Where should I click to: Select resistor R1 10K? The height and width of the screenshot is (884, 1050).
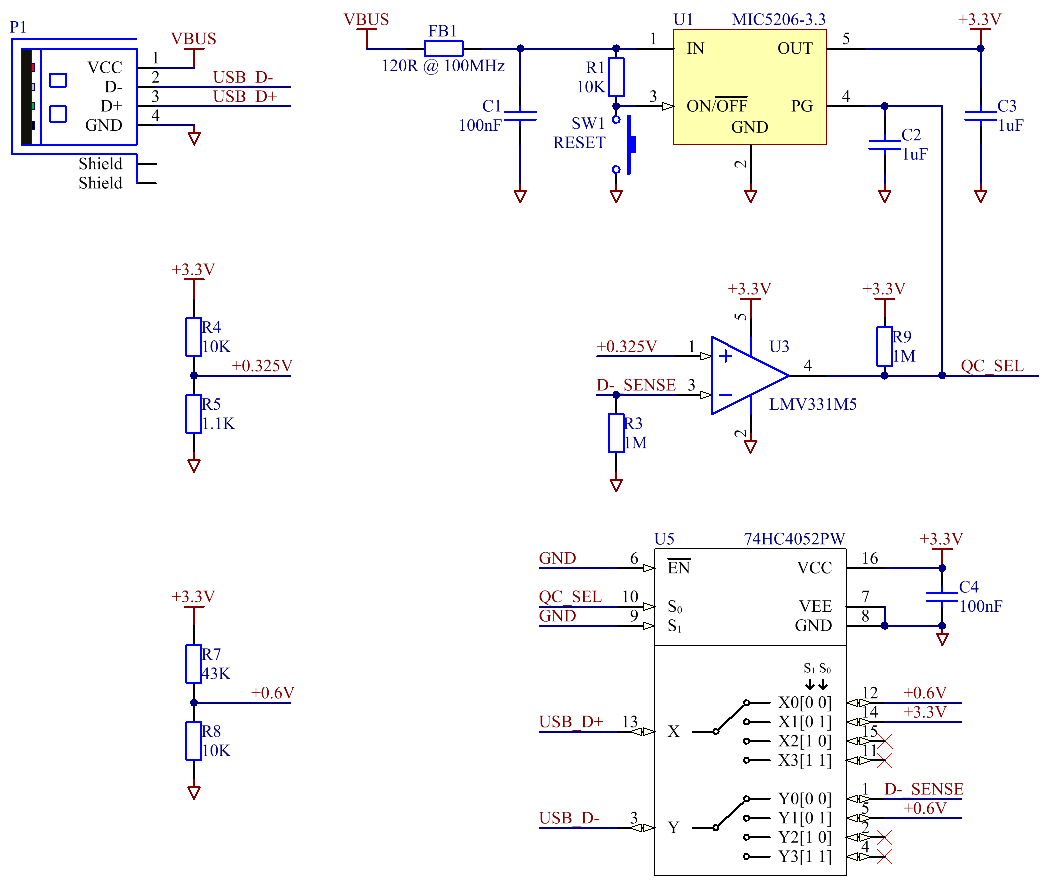pos(616,78)
